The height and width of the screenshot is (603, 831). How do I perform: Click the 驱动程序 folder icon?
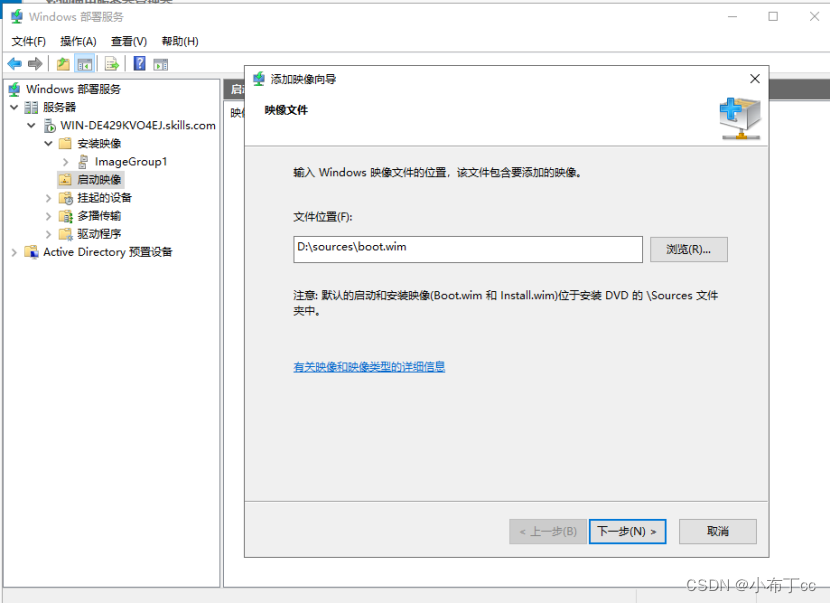[x=66, y=234]
